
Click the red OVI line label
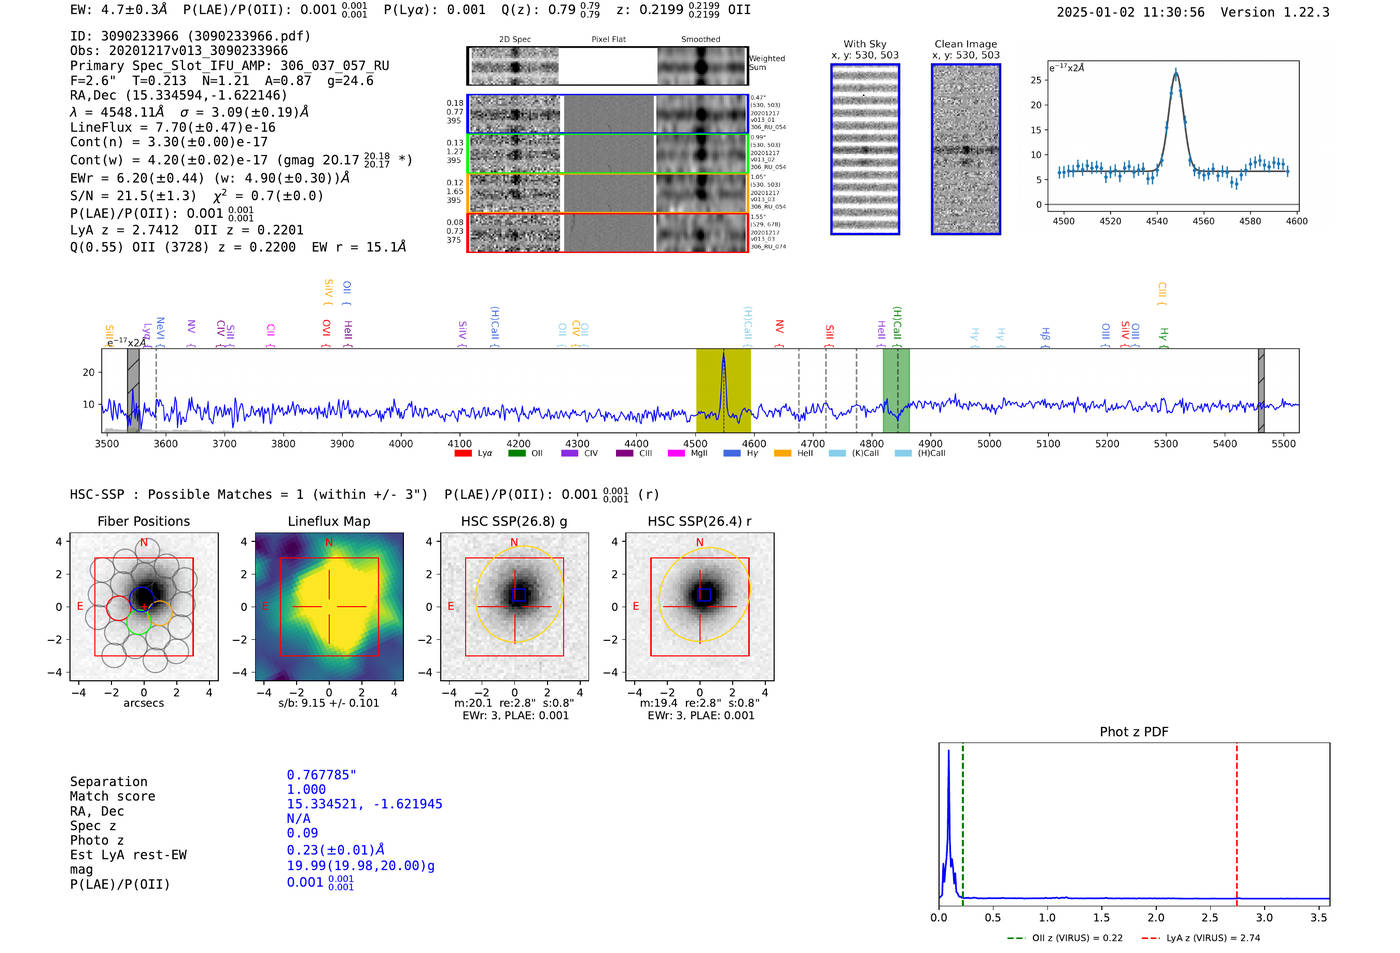click(326, 332)
